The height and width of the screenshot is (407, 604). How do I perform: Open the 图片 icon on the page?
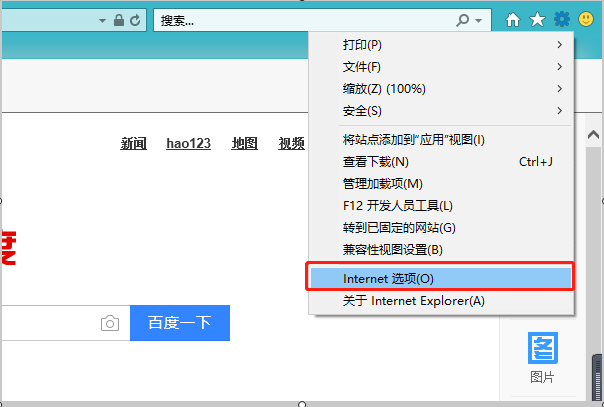click(543, 356)
